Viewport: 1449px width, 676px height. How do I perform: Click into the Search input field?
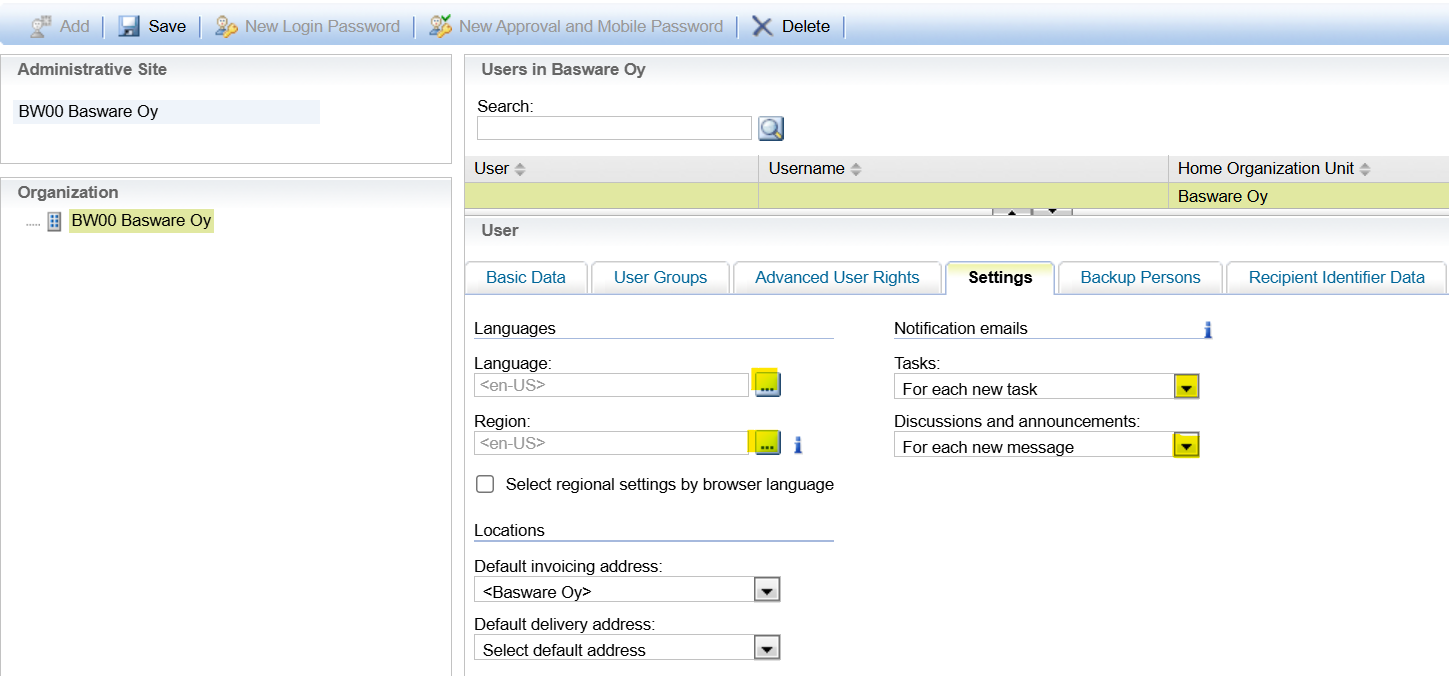[x=614, y=128]
